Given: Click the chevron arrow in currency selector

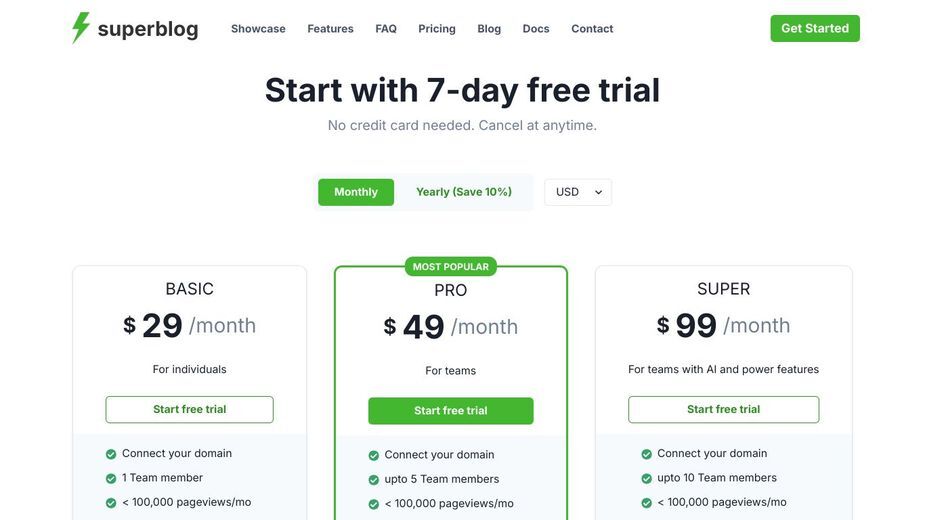Looking at the screenshot, I should [598, 192].
